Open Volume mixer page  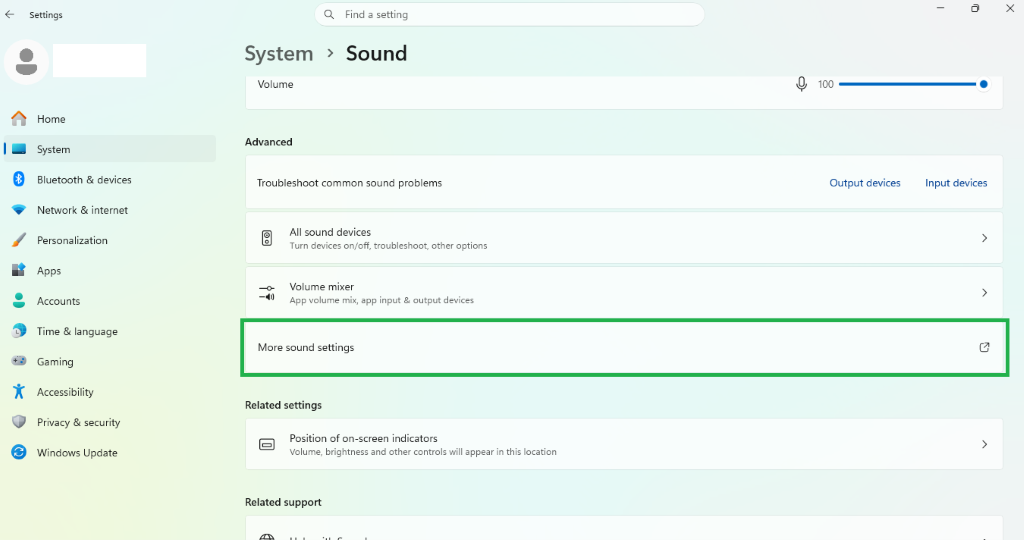click(x=624, y=293)
